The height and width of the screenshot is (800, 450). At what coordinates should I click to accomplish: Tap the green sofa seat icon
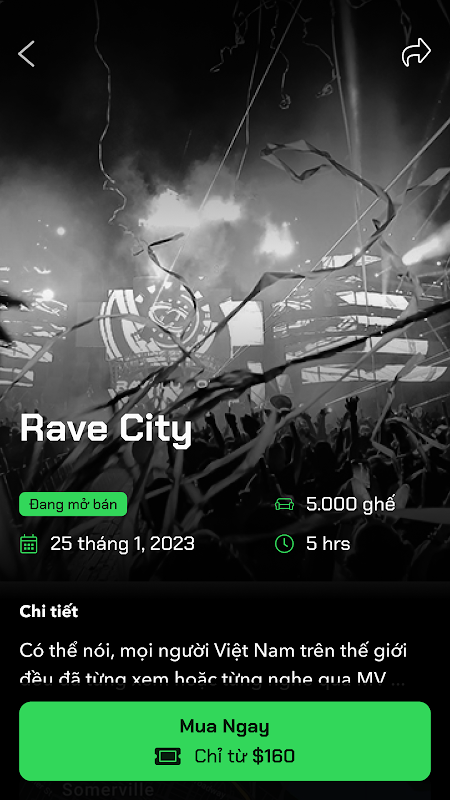284,505
